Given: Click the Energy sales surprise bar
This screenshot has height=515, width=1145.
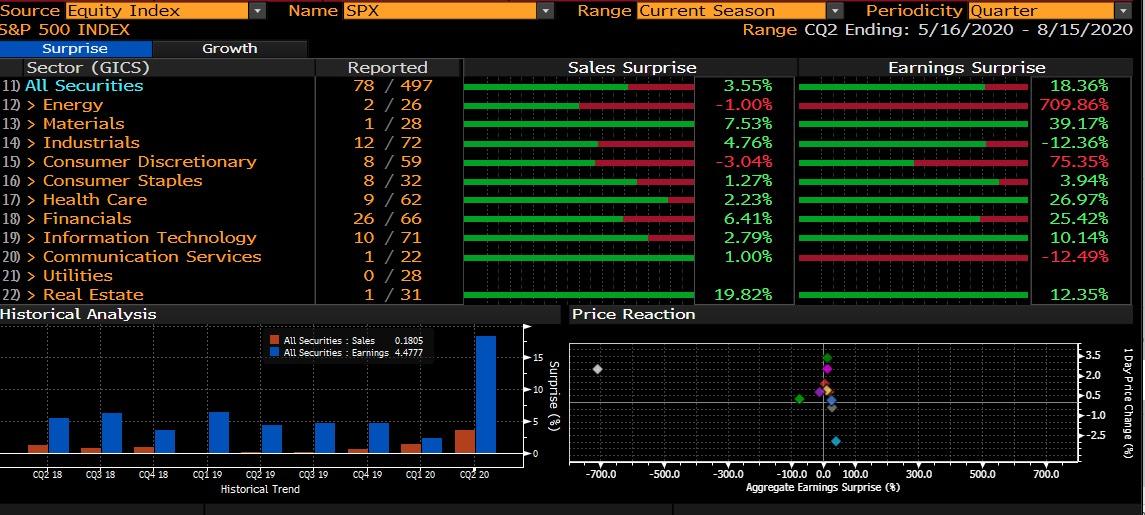Looking at the screenshot, I should coord(578,106).
